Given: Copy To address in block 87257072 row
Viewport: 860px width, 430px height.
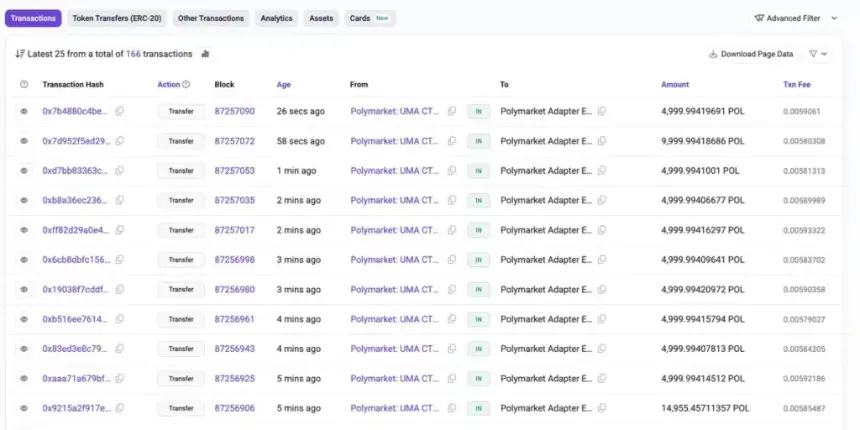Looking at the screenshot, I should coord(602,141).
